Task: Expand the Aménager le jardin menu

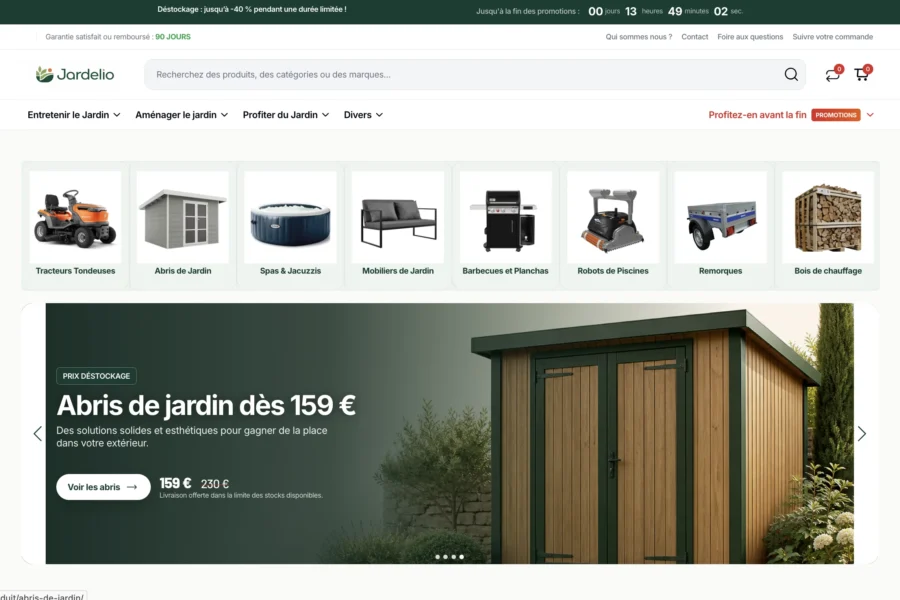Action: [x=181, y=115]
